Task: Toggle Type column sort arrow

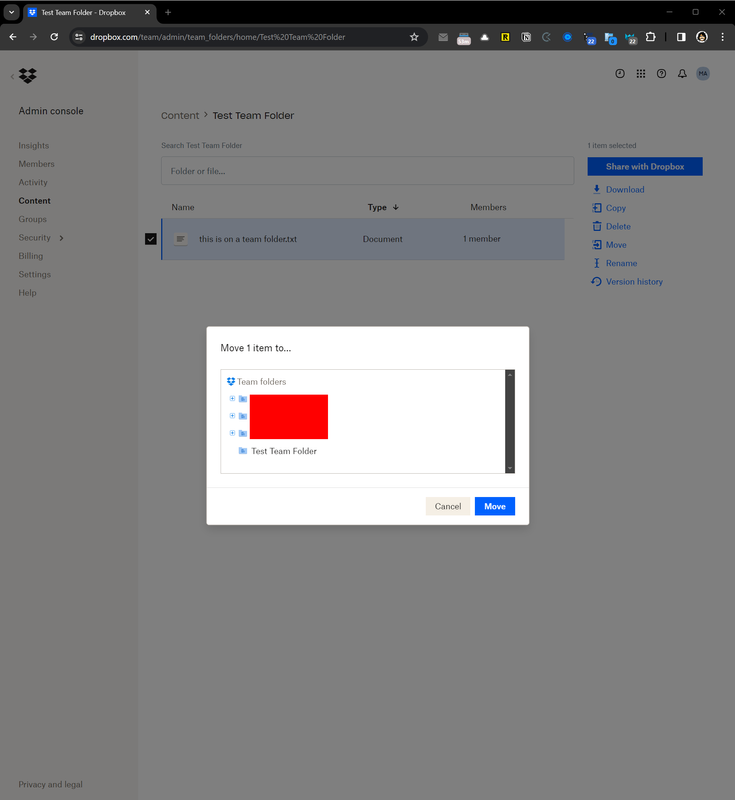Action: click(x=396, y=207)
